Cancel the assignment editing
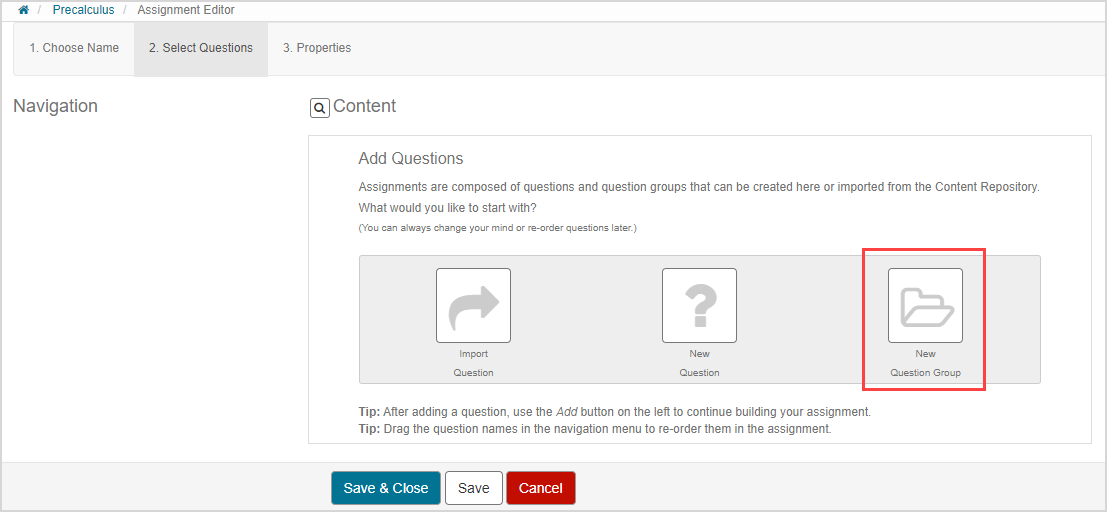The image size is (1107, 512). pyautogui.click(x=540, y=488)
